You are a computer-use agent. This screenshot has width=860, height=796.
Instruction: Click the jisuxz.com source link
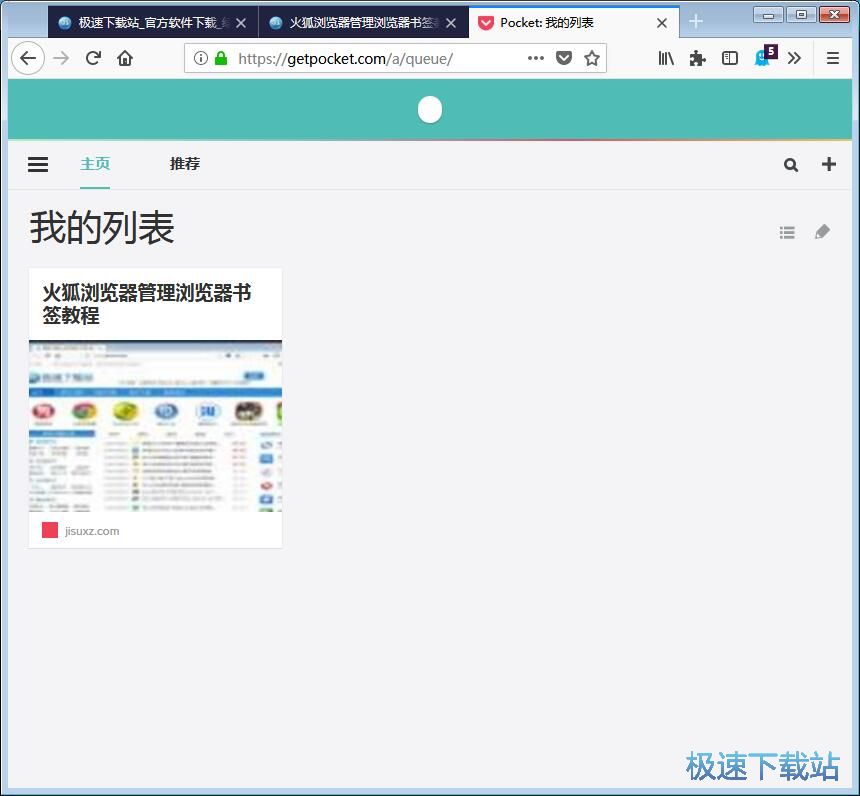92,531
